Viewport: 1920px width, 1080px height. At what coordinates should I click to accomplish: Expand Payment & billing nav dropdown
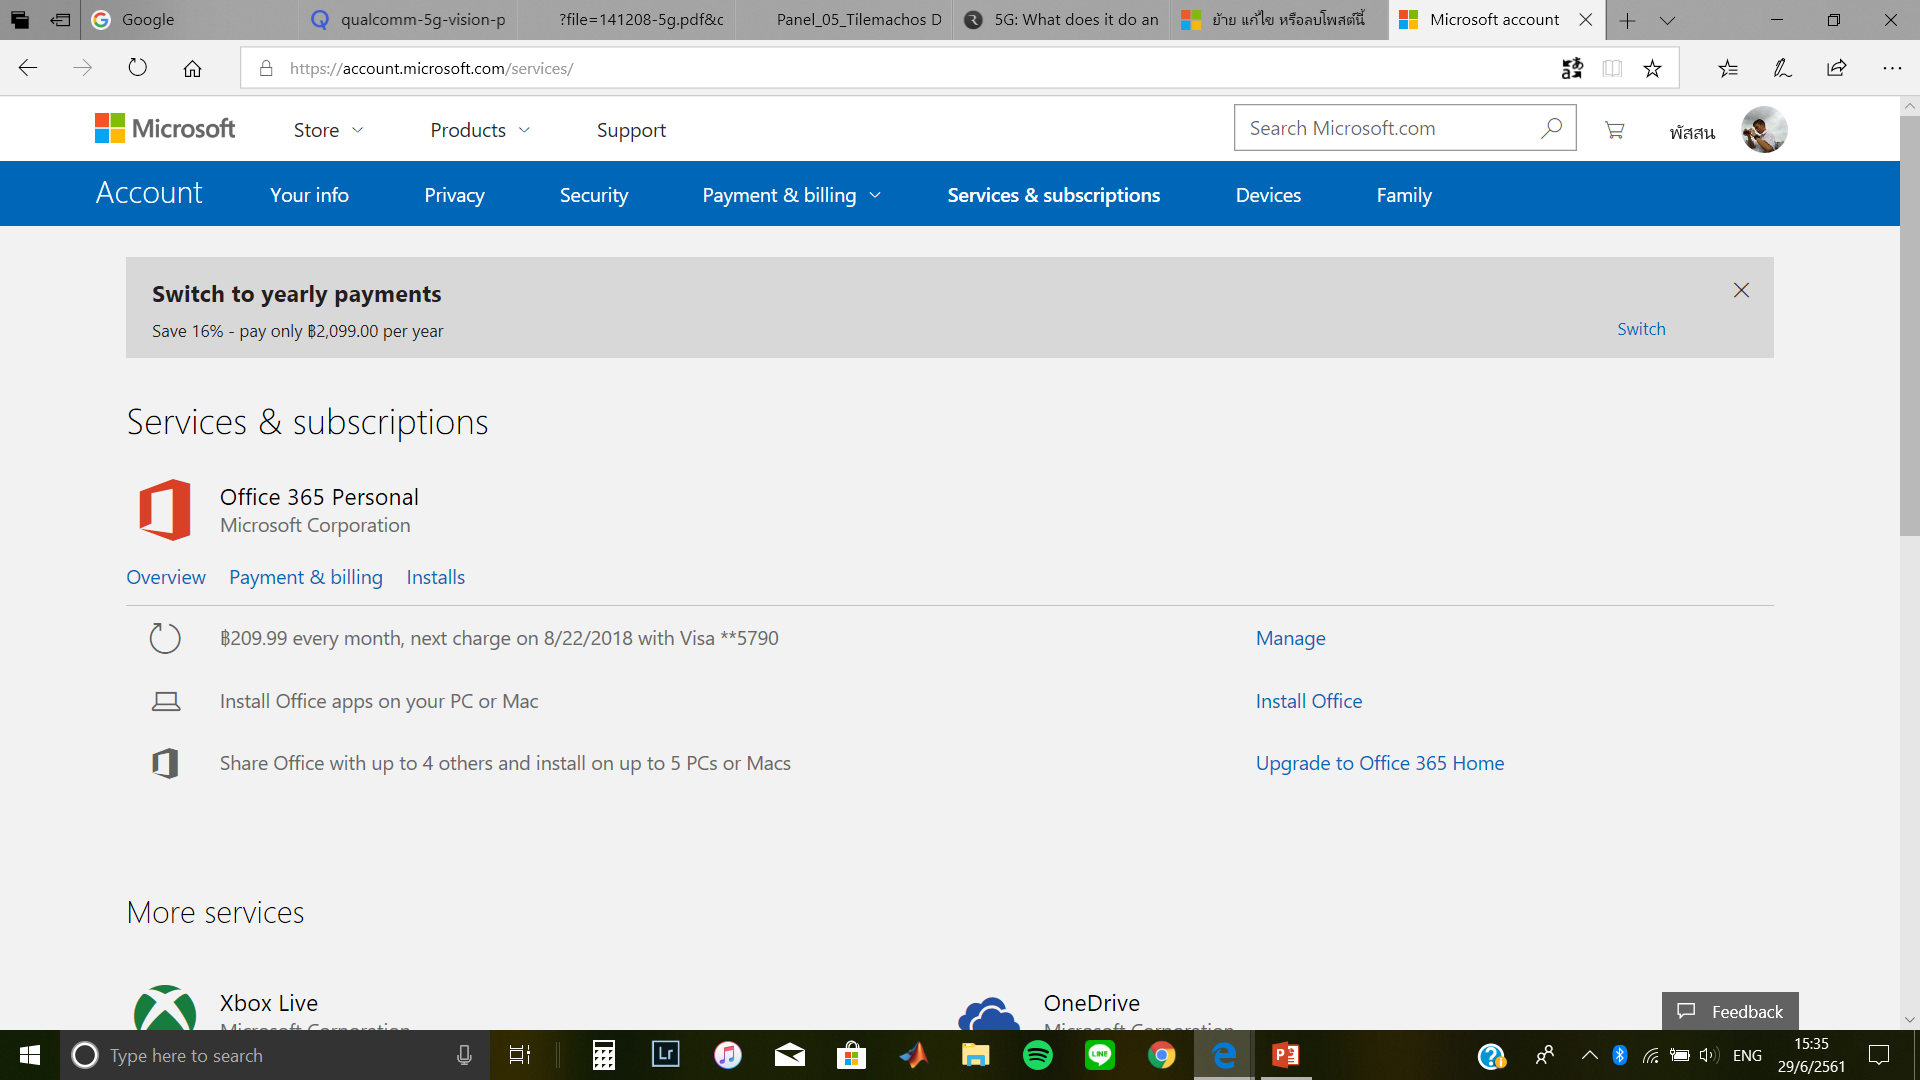(x=791, y=195)
